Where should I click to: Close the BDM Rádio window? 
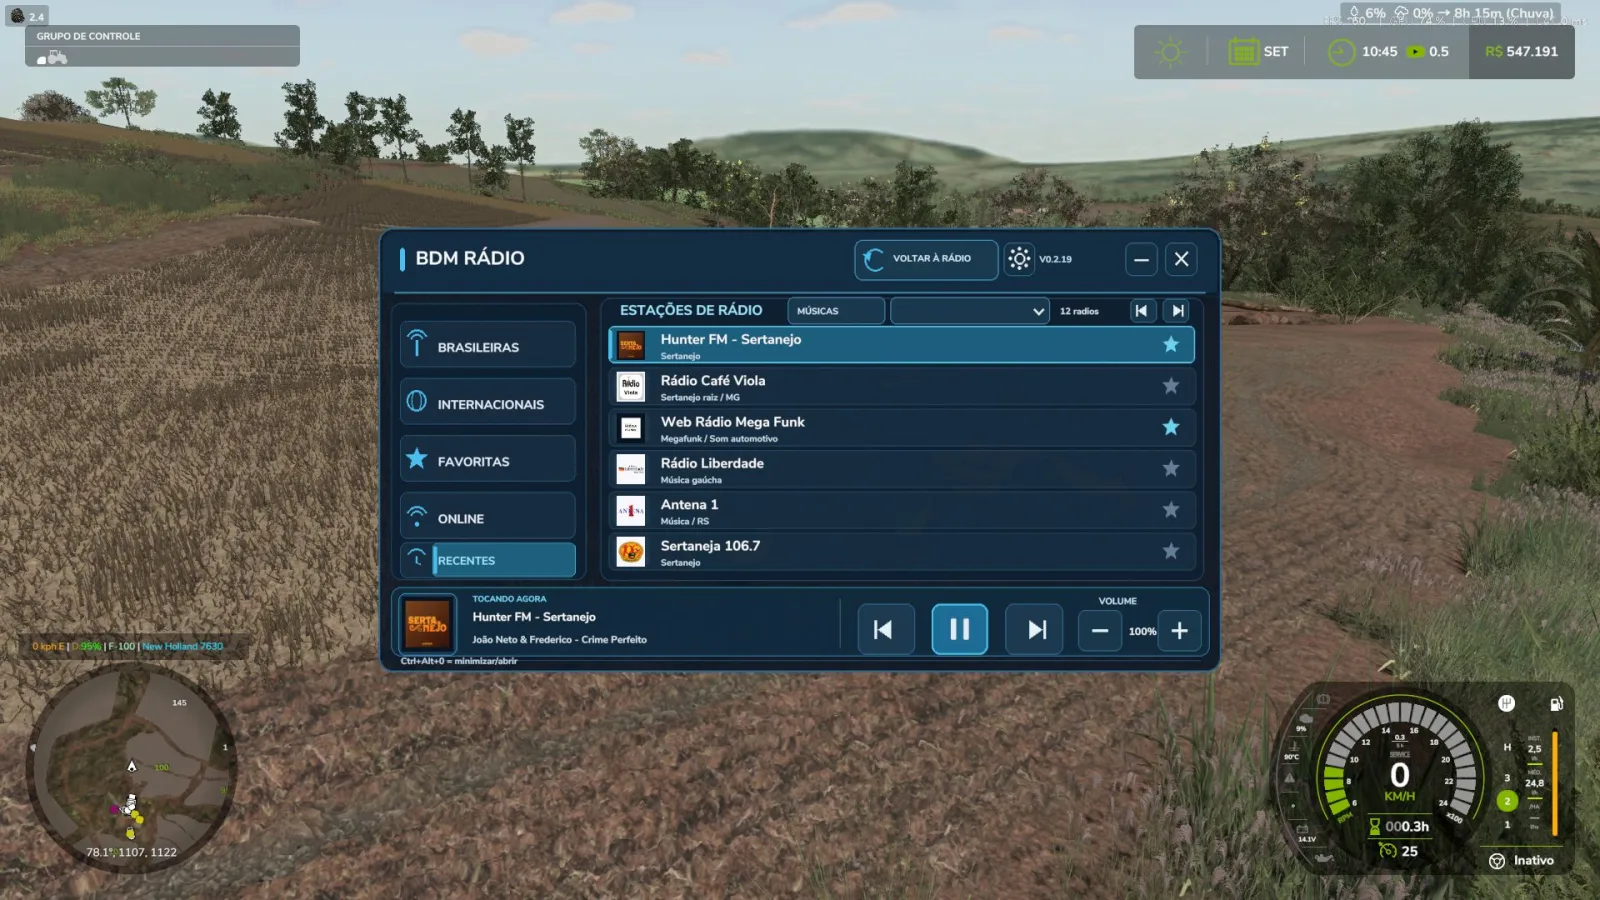click(1181, 260)
